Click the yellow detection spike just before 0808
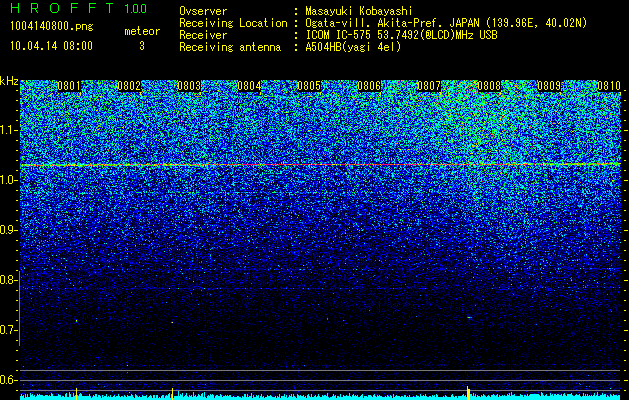This screenshot has width=629, height=400. coord(468,392)
